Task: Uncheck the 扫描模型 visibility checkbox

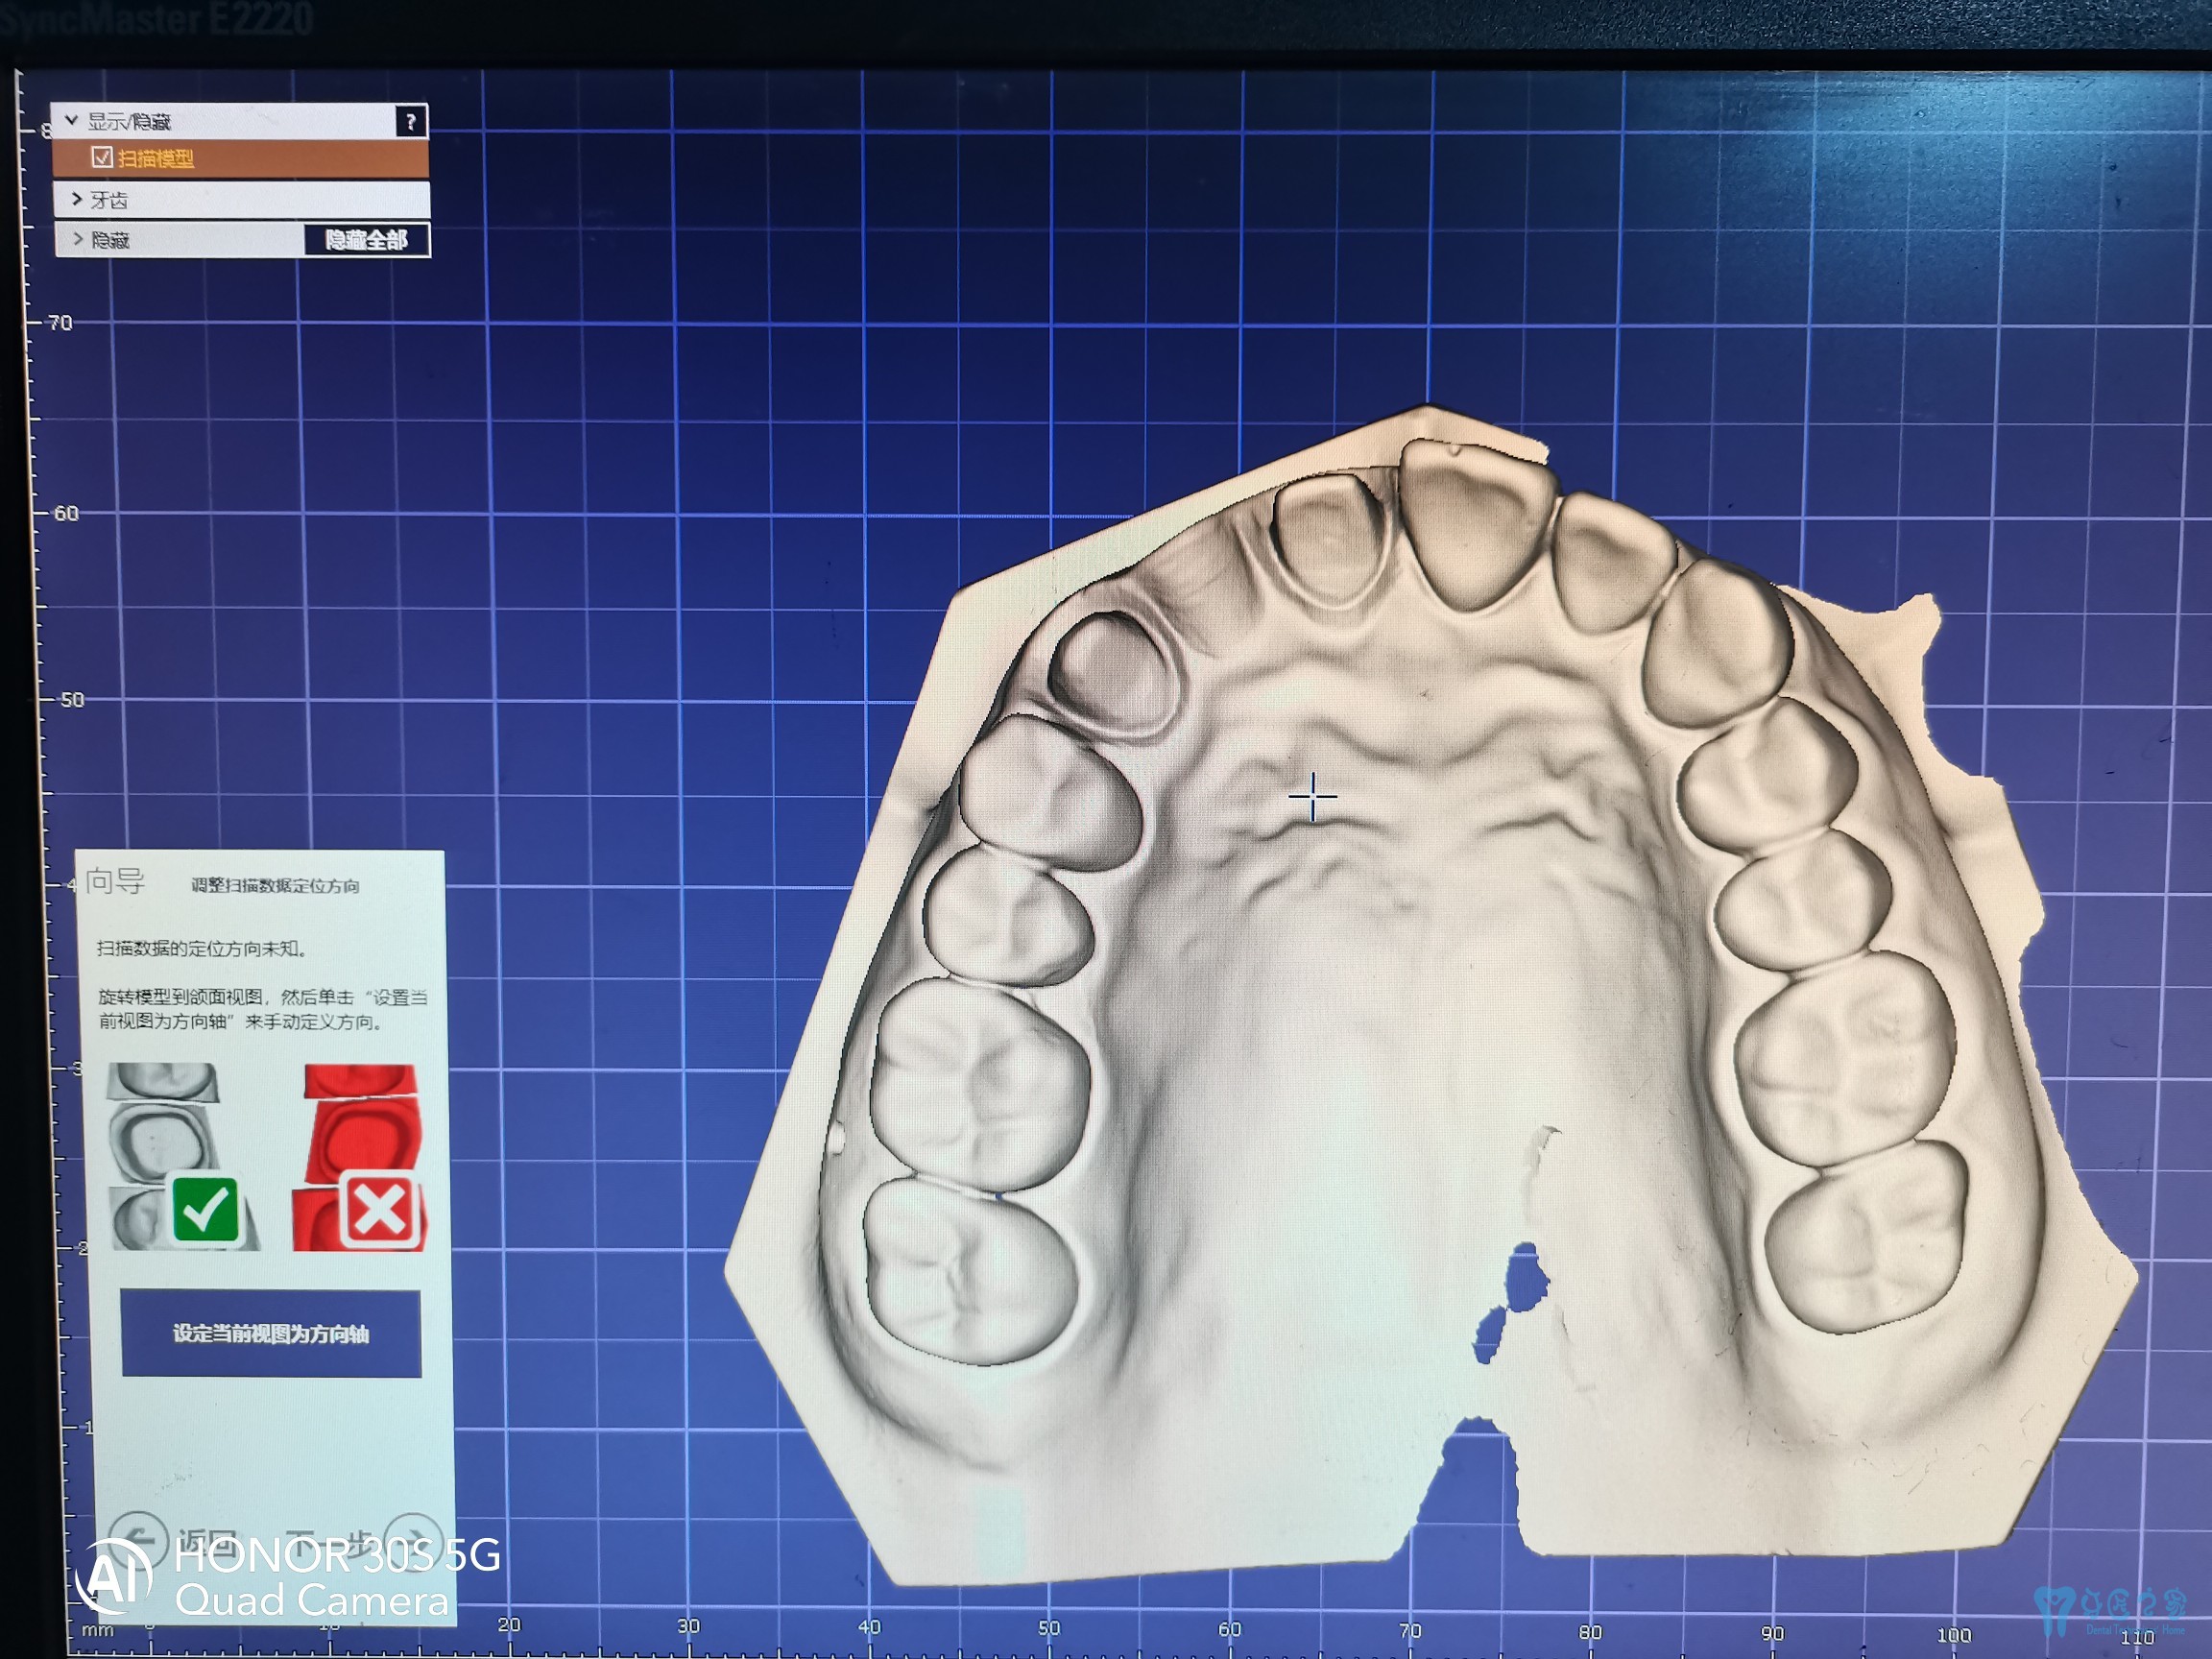Action: click(x=102, y=157)
